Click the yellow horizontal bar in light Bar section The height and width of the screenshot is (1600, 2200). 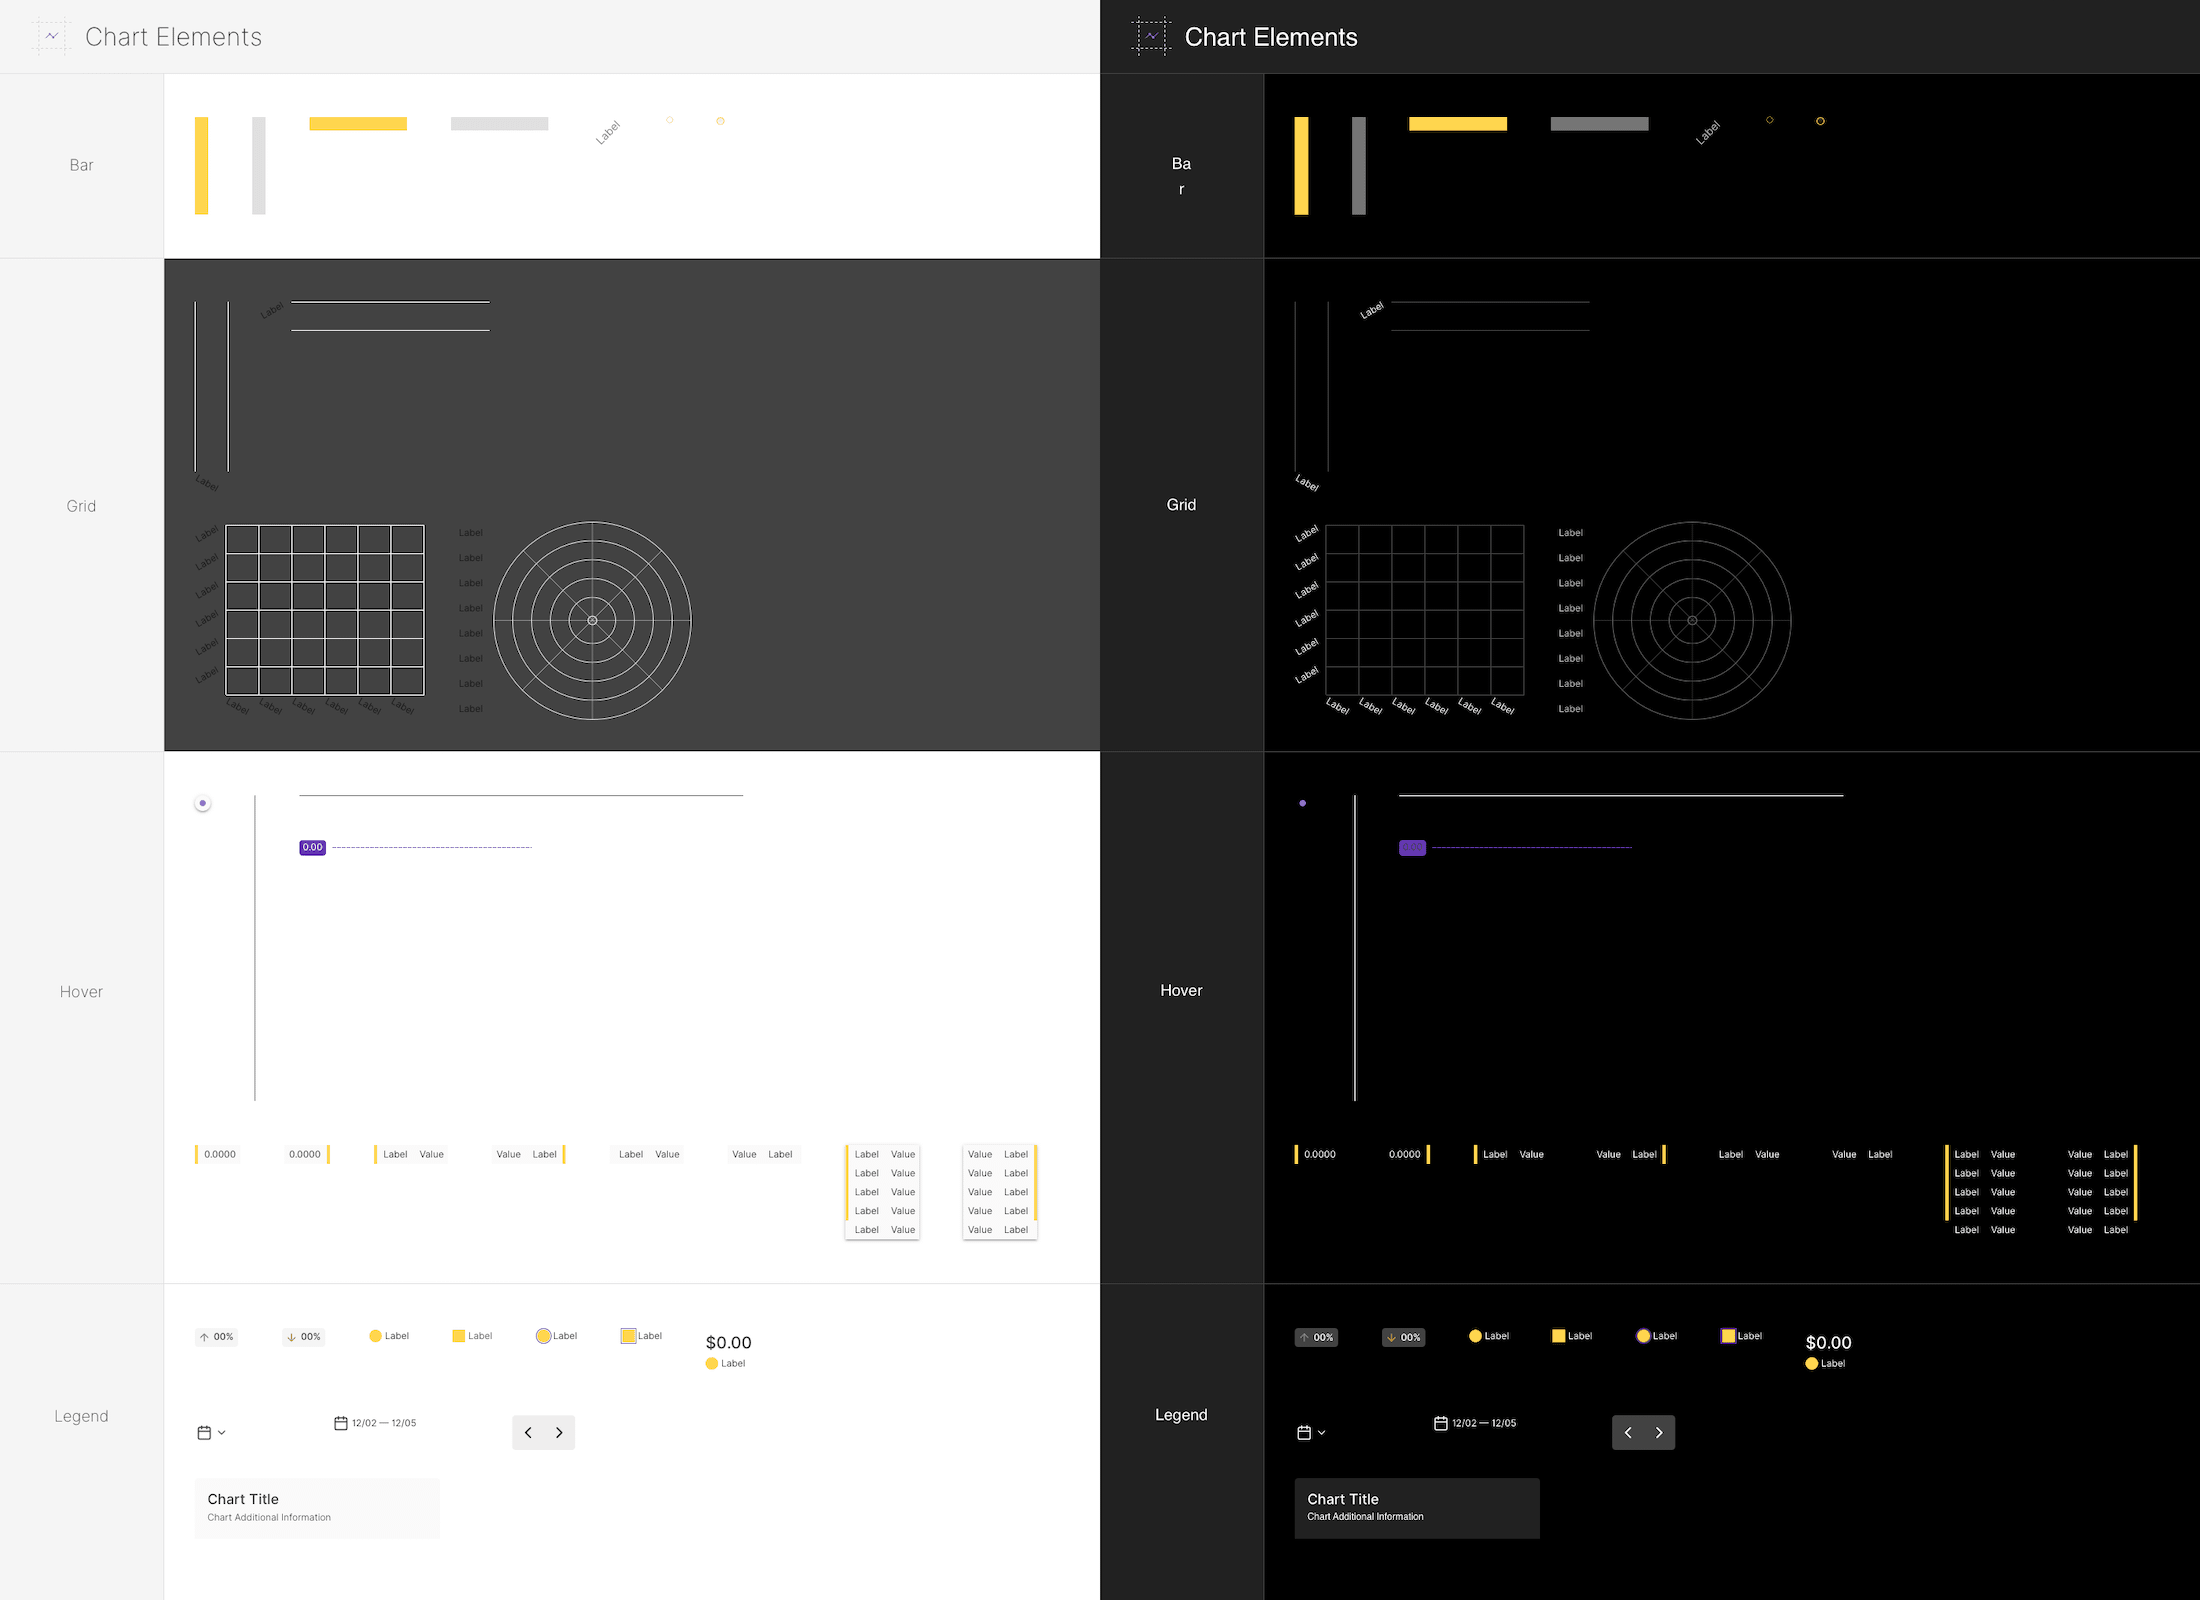pyautogui.click(x=358, y=124)
